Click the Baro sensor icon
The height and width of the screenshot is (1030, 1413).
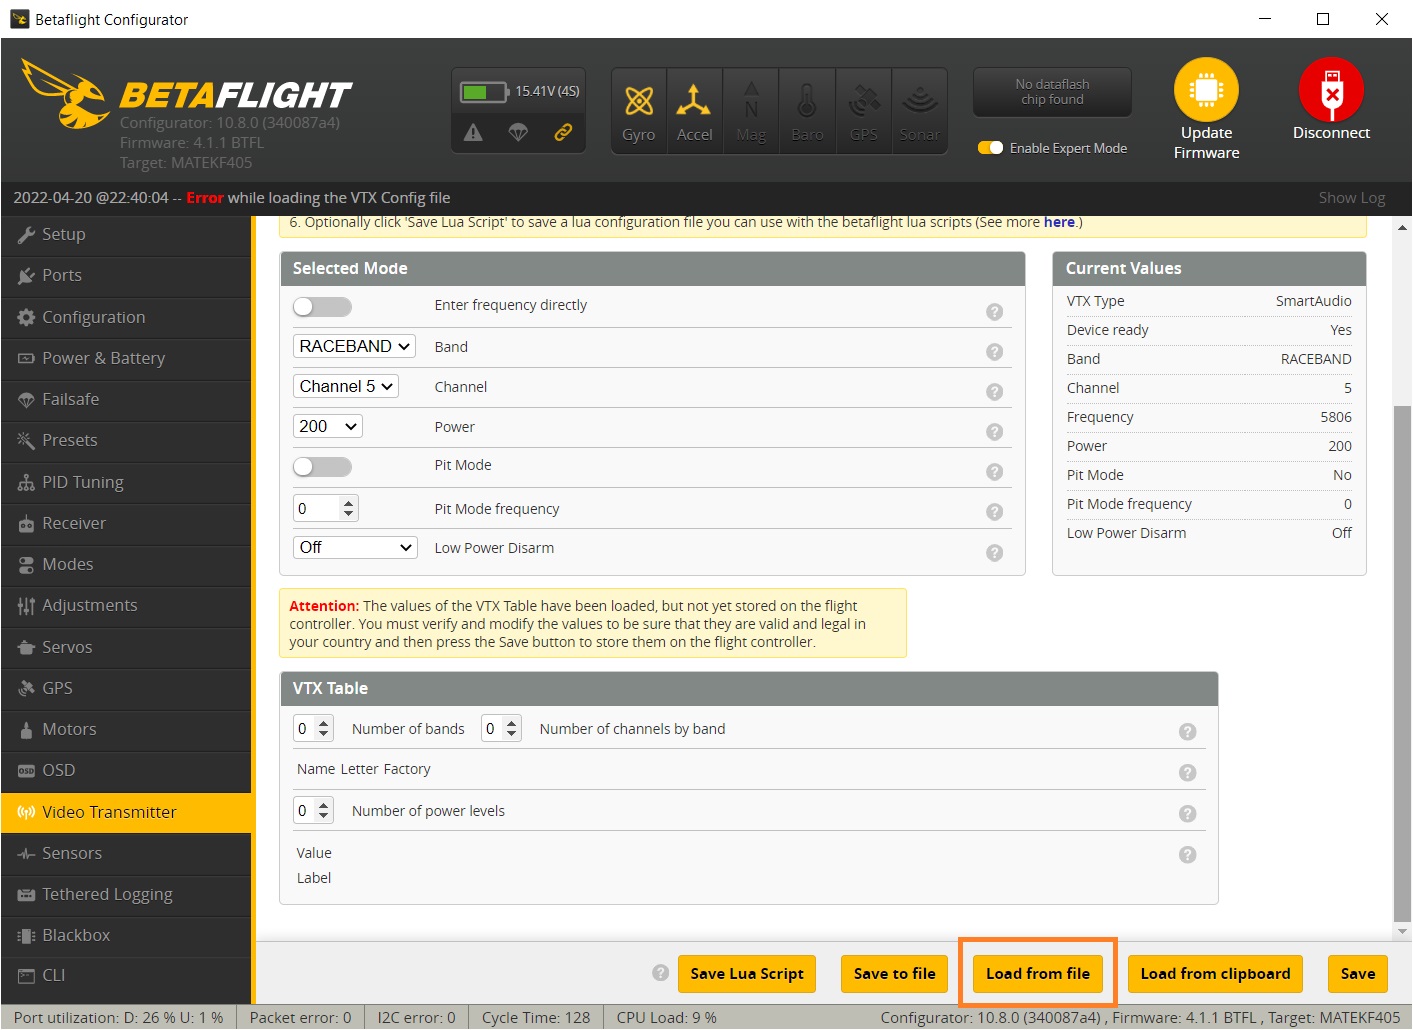[x=807, y=101]
